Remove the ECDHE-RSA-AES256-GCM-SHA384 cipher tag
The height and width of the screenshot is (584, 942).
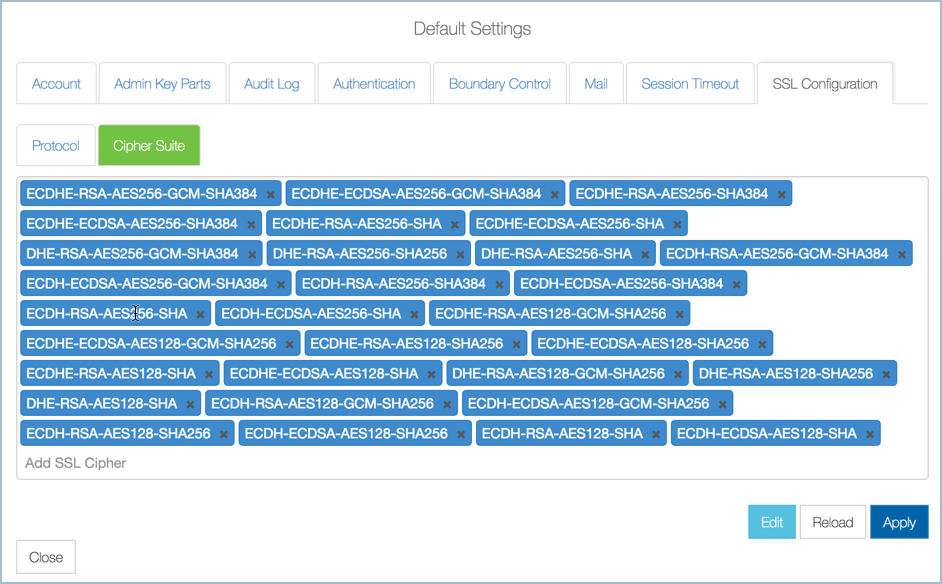point(270,195)
